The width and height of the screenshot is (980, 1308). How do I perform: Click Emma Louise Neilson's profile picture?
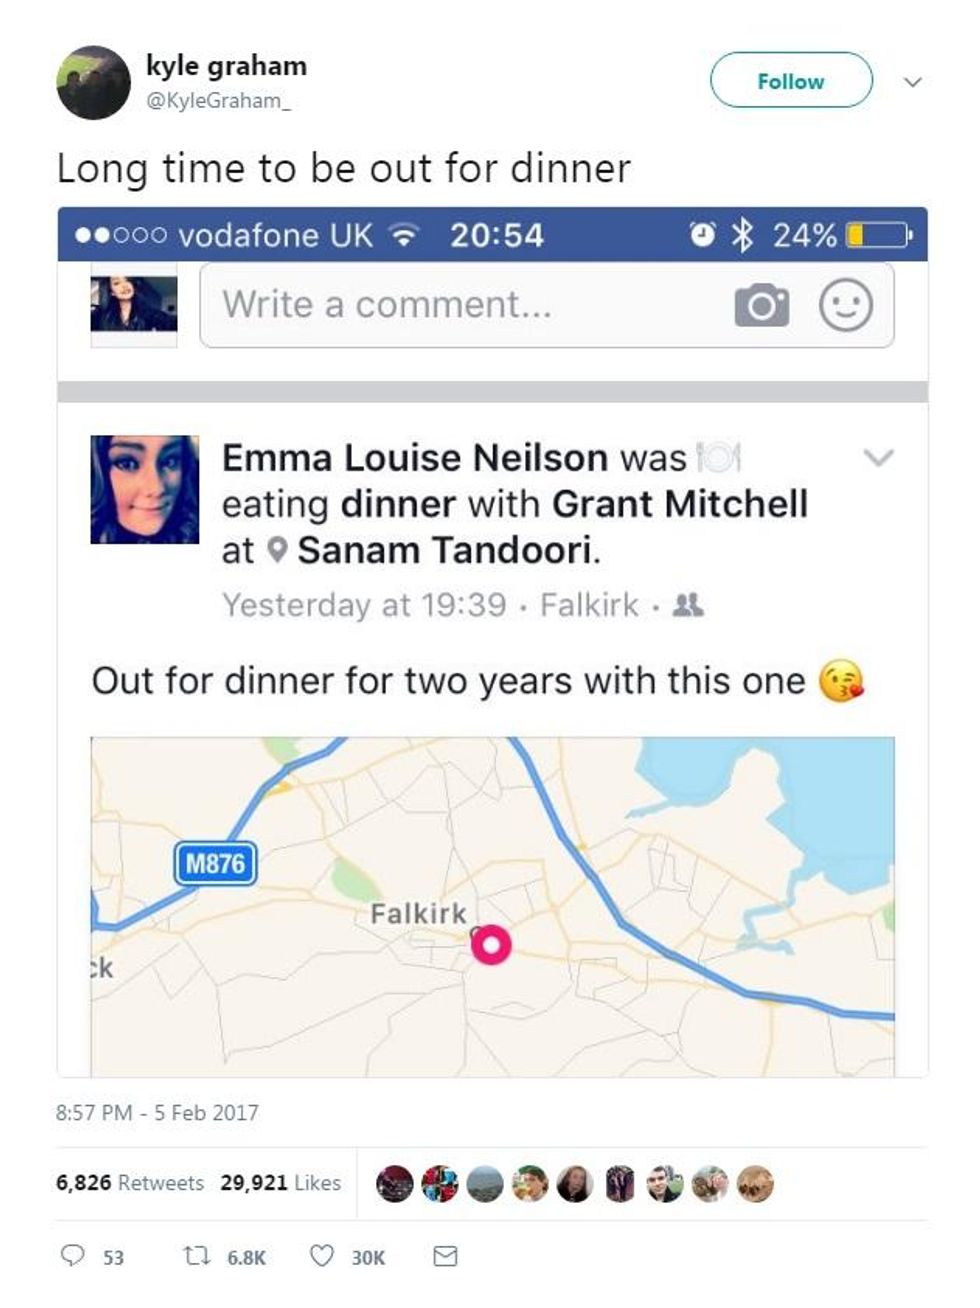point(144,489)
